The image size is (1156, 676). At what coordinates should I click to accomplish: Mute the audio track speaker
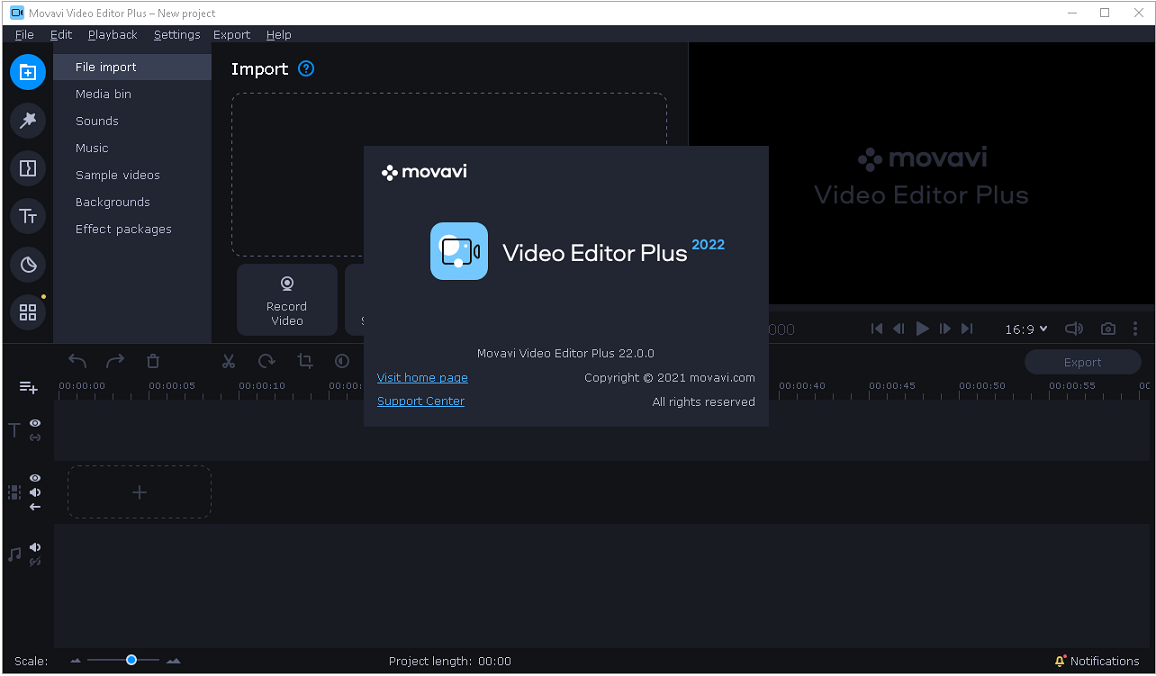(35, 548)
